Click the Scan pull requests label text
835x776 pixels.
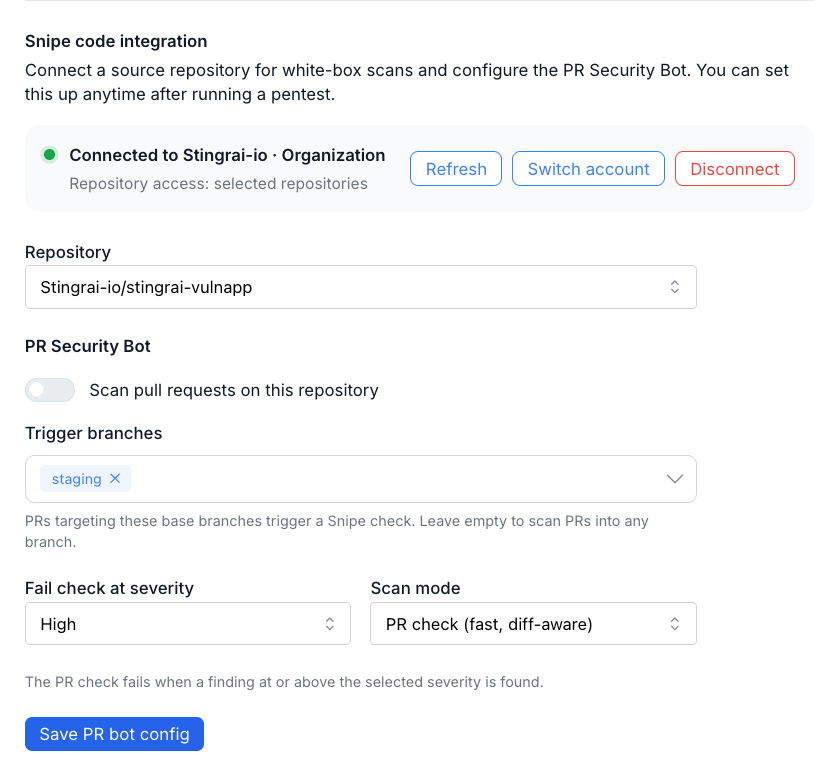[x=234, y=390]
